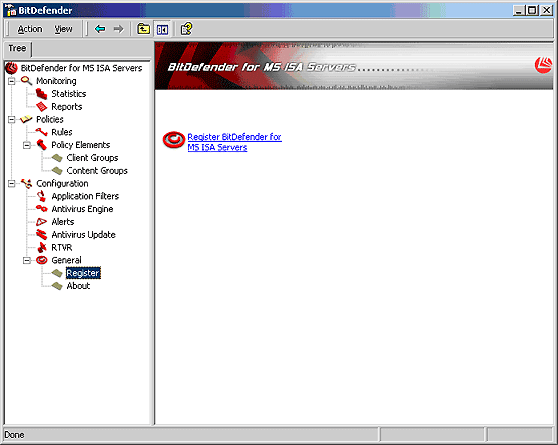The width and height of the screenshot is (558, 445).
Task: Select highlighted Register label
Action: [83, 273]
